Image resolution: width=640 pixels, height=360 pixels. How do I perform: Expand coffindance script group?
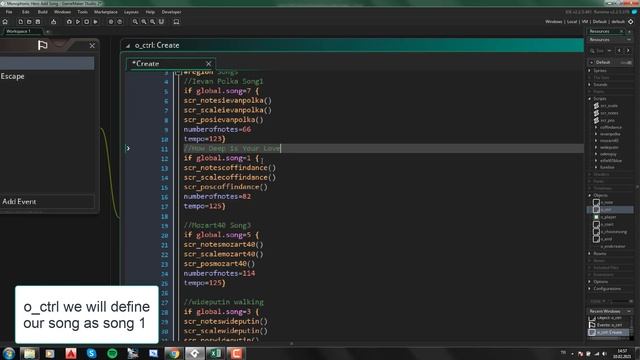[x=596, y=127]
